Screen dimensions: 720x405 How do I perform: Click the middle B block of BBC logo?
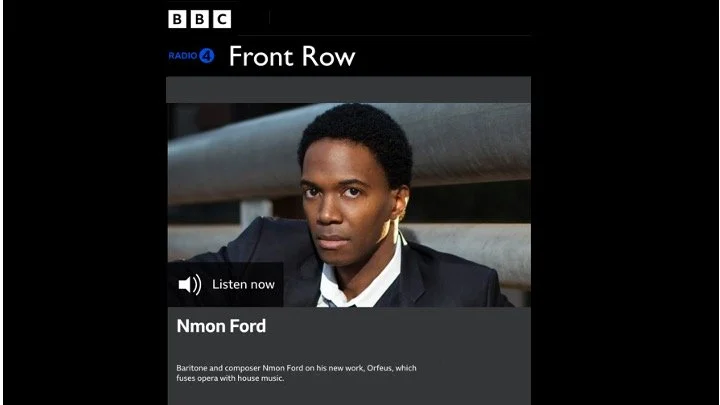(x=200, y=19)
